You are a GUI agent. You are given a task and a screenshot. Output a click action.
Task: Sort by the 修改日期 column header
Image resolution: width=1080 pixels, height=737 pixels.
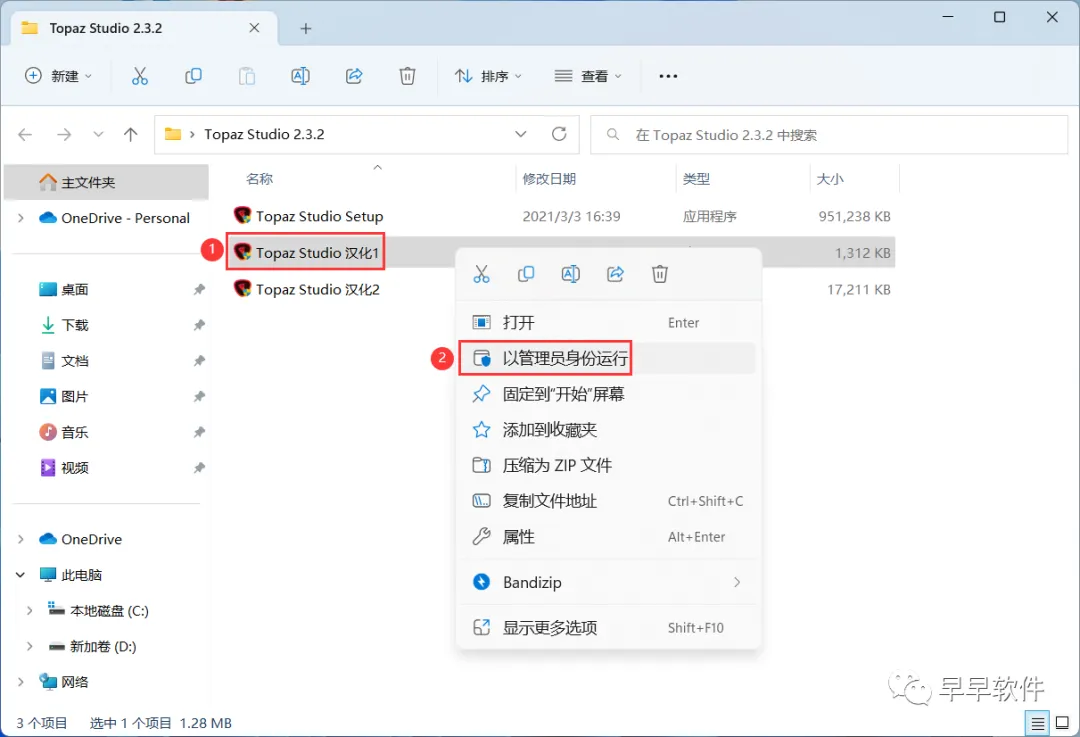click(x=549, y=179)
